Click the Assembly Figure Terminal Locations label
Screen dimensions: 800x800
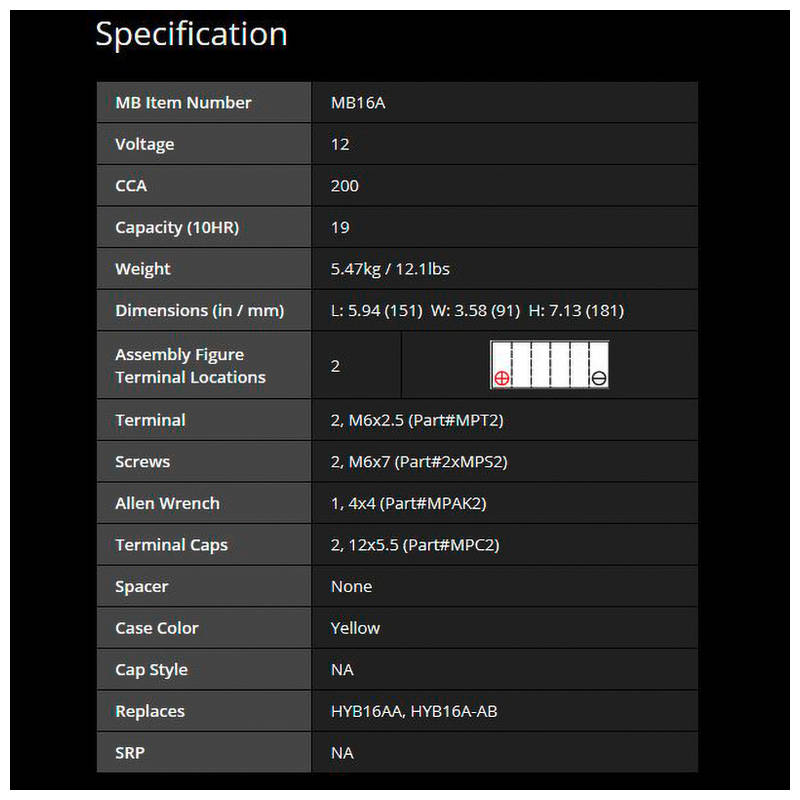click(x=190, y=366)
